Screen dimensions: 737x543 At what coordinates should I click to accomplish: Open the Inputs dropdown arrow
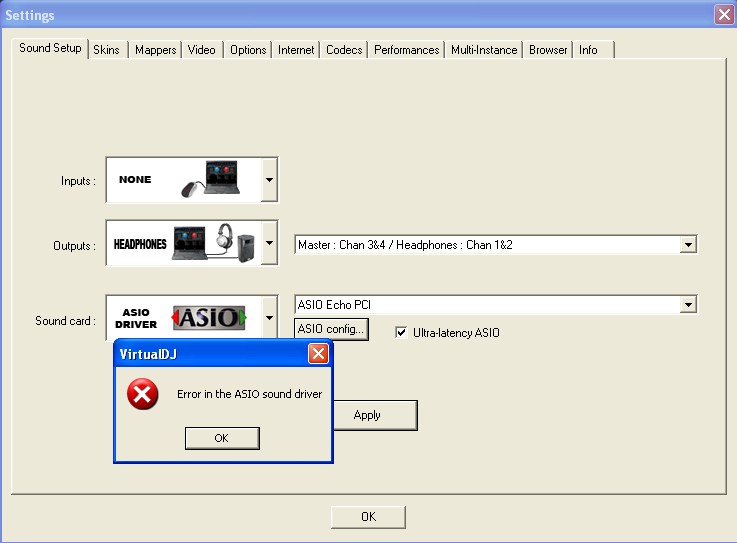(269, 180)
